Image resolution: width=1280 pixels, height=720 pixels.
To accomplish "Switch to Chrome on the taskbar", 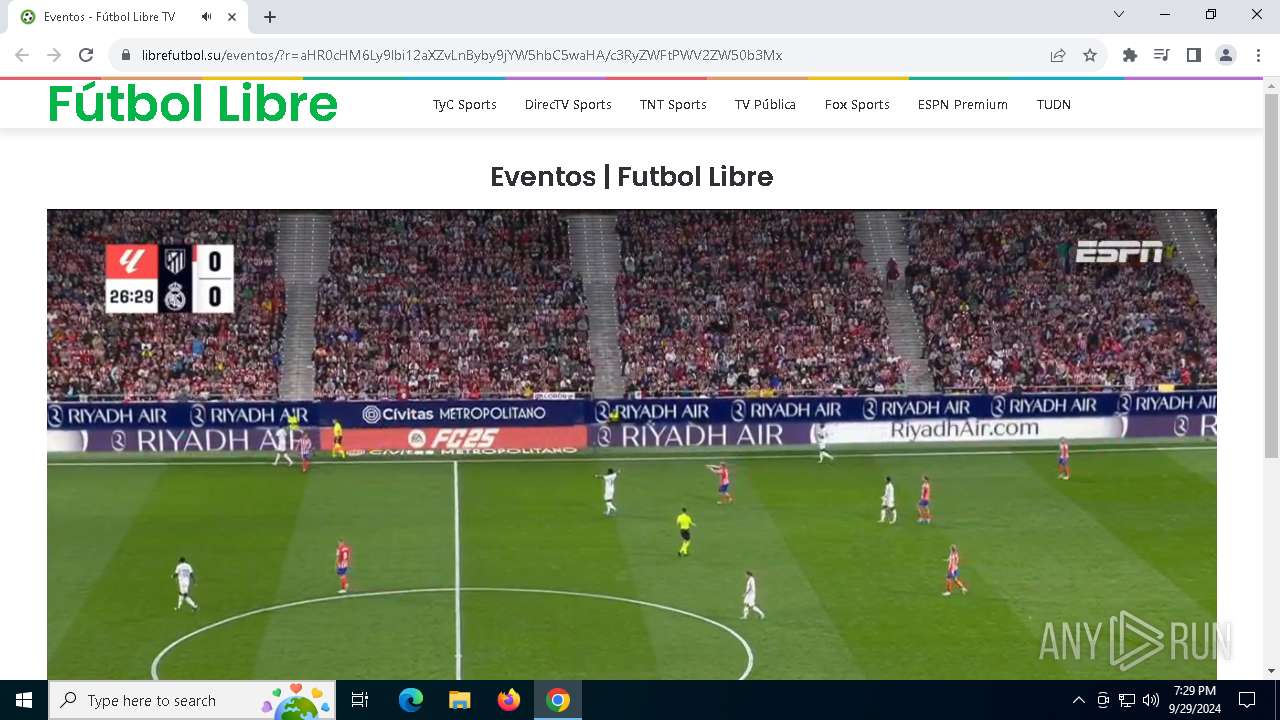I will click(558, 700).
